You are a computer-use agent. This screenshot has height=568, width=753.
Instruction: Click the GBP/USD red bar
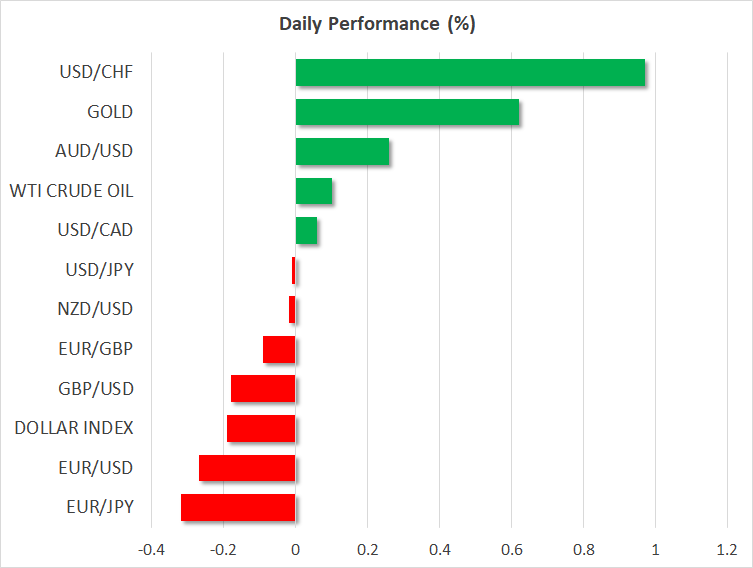tap(263, 389)
